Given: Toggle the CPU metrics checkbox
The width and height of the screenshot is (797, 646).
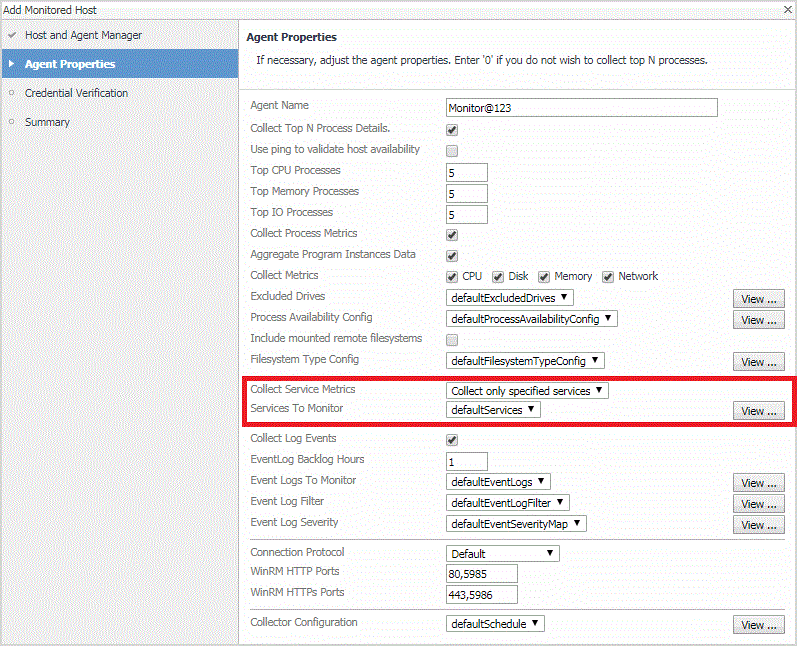Looking at the screenshot, I should click(452, 276).
